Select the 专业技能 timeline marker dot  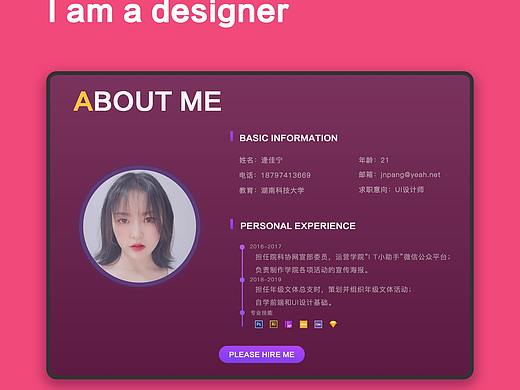242,313
